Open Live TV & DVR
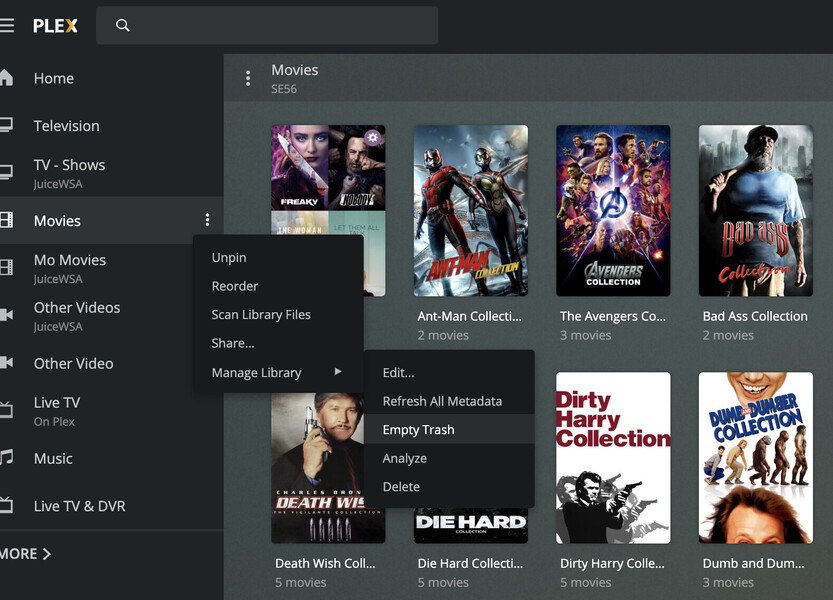Viewport: 833px width, 600px height. click(80, 506)
